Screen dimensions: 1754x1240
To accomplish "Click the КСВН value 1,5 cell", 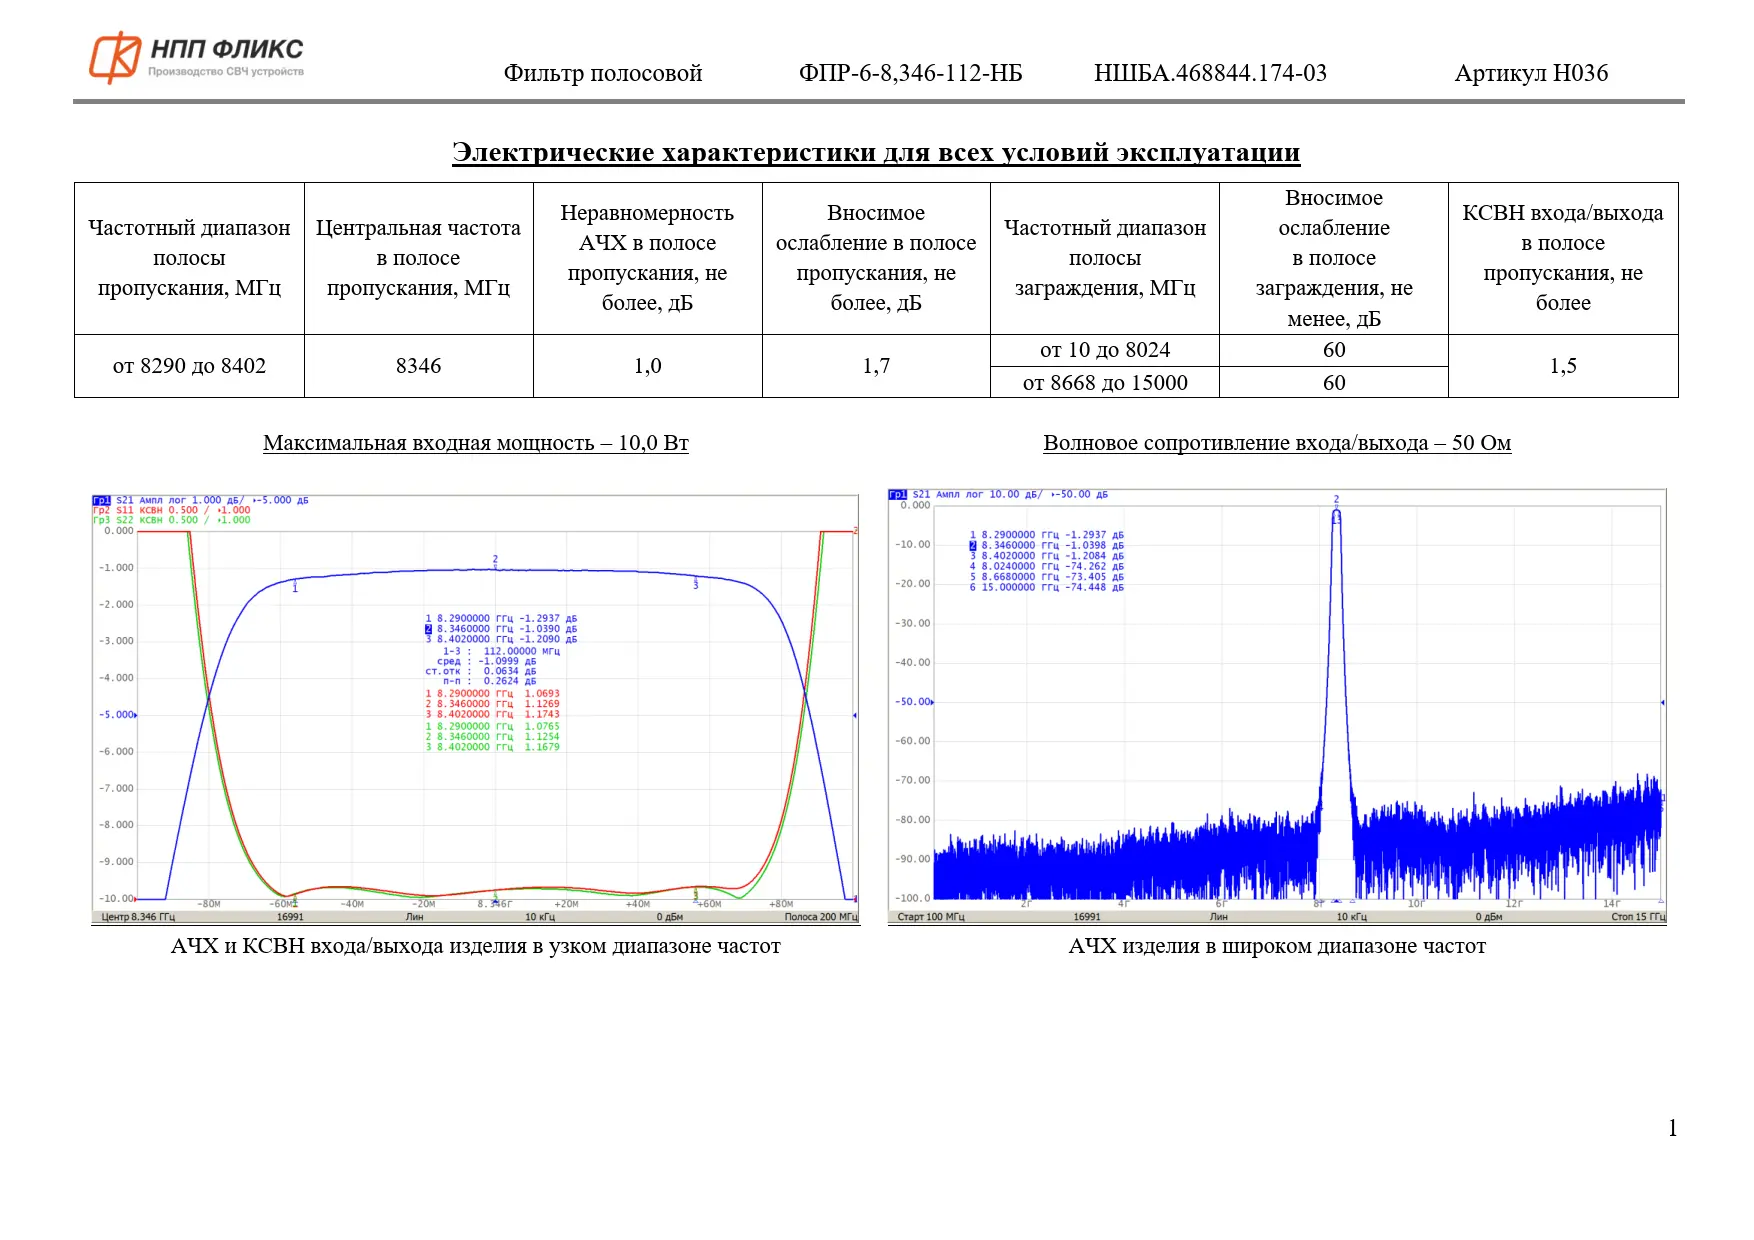I will pos(1562,366).
